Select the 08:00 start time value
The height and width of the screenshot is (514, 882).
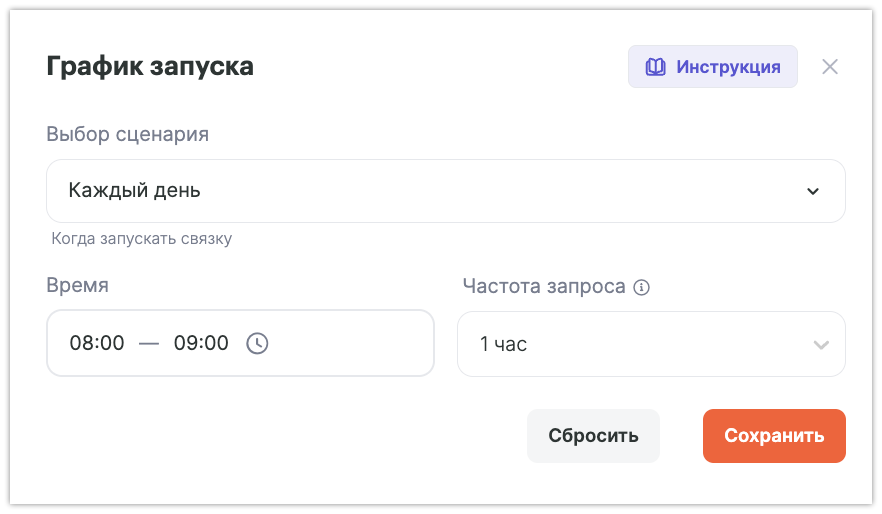click(x=97, y=343)
